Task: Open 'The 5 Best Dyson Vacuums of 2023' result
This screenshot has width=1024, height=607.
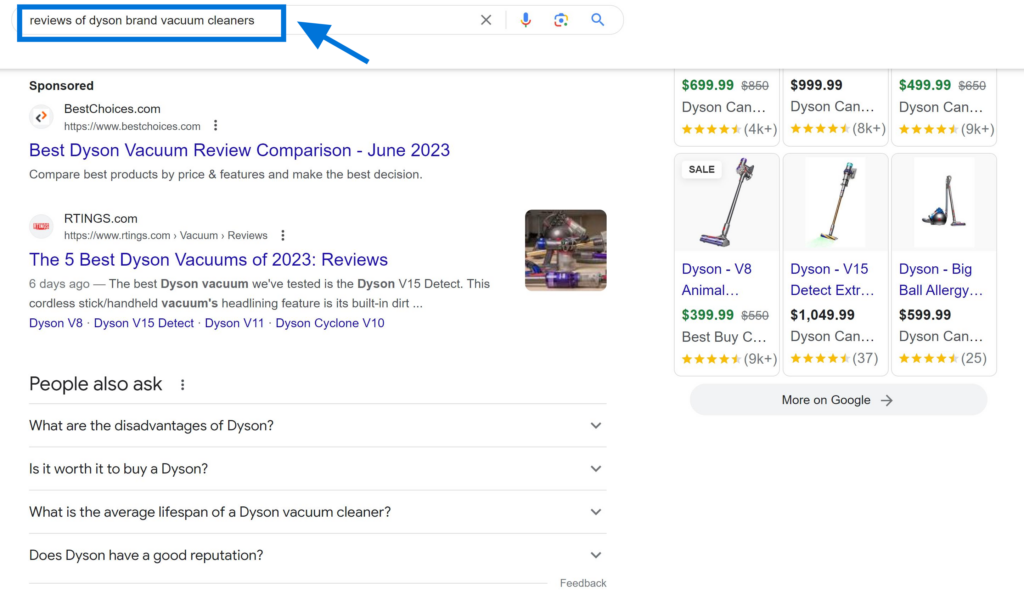Action: click(x=208, y=259)
